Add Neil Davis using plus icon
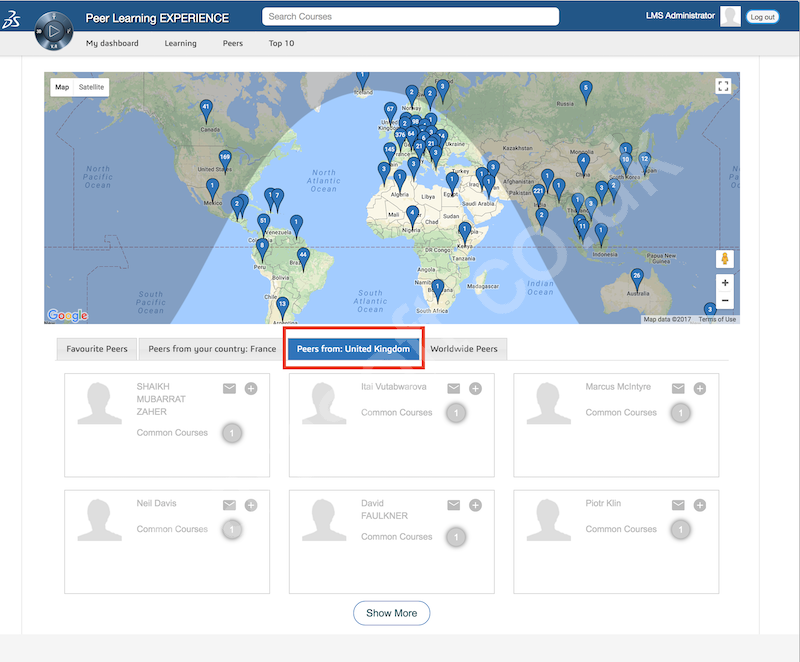 [x=251, y=505]
